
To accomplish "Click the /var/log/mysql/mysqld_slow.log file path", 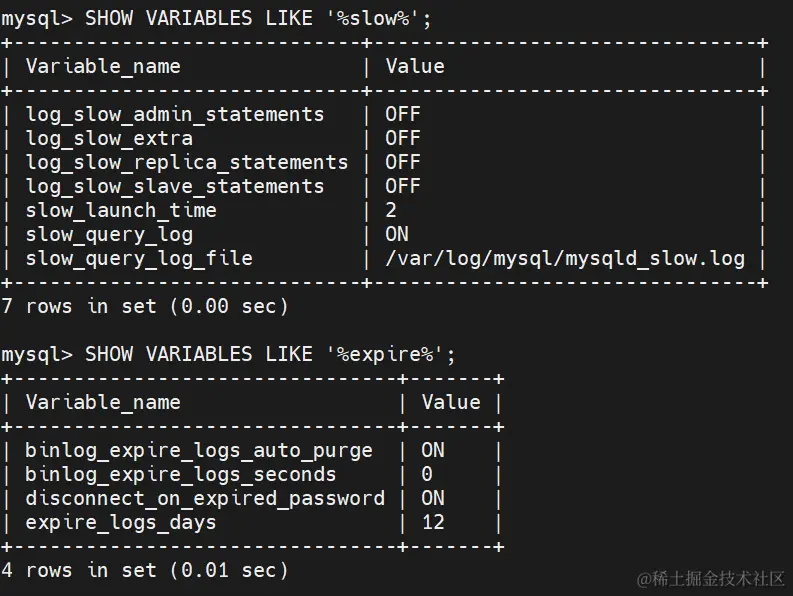I will pyautogui.click(x=565, y=259).
